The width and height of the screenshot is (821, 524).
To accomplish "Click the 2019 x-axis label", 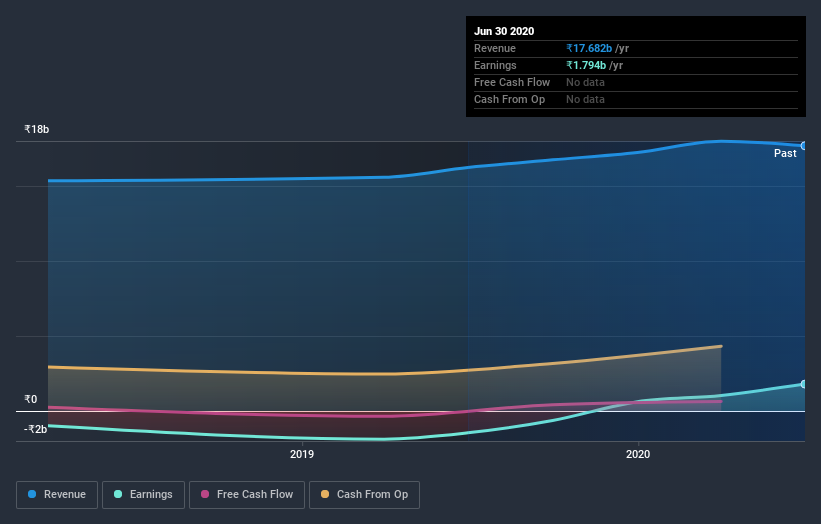I will pyautogui.click(x=302, y=454).
